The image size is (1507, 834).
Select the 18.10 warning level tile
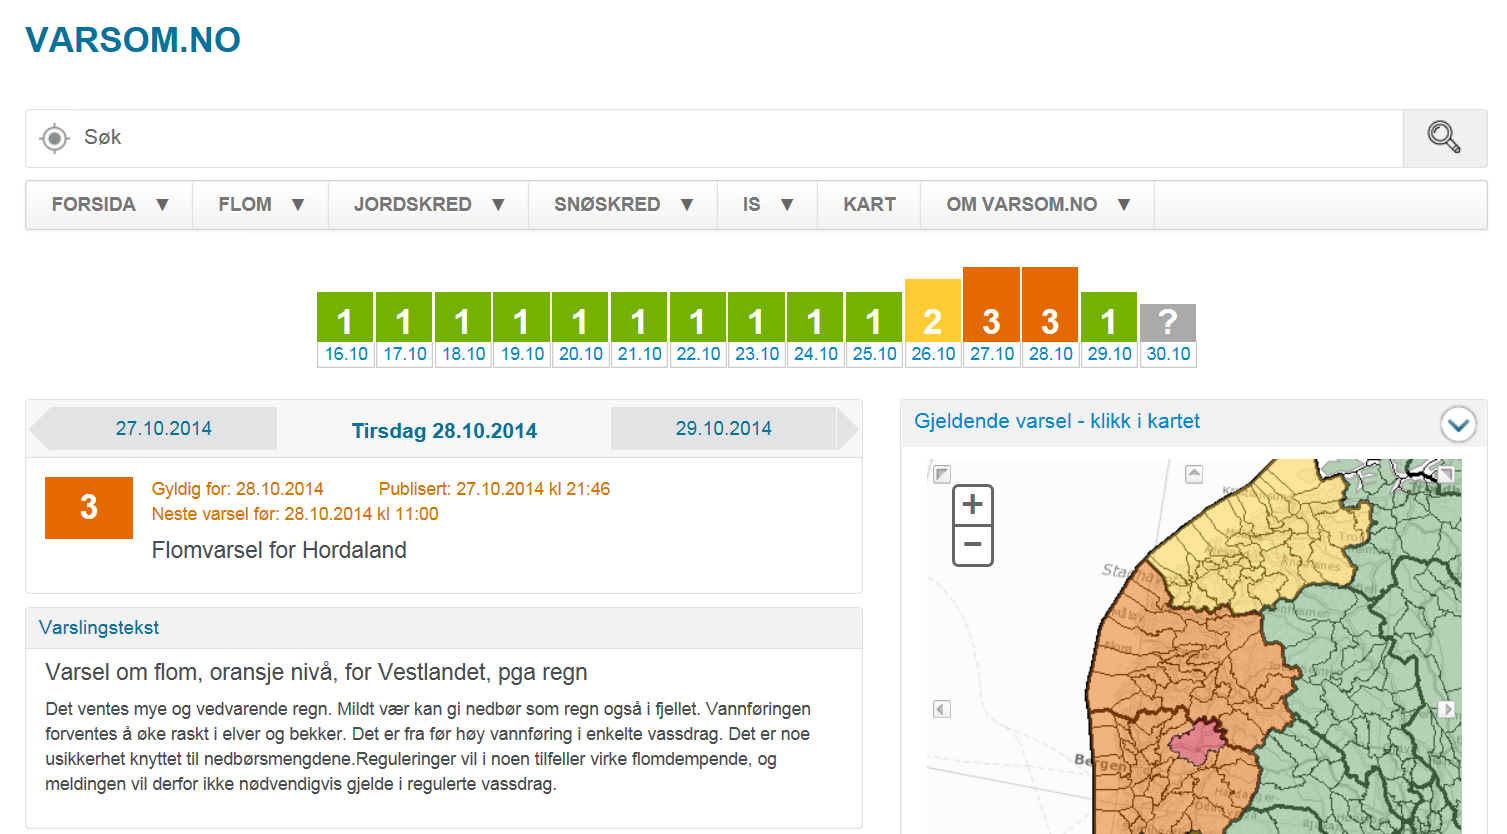pyautogui.click(x=463, y=330)
